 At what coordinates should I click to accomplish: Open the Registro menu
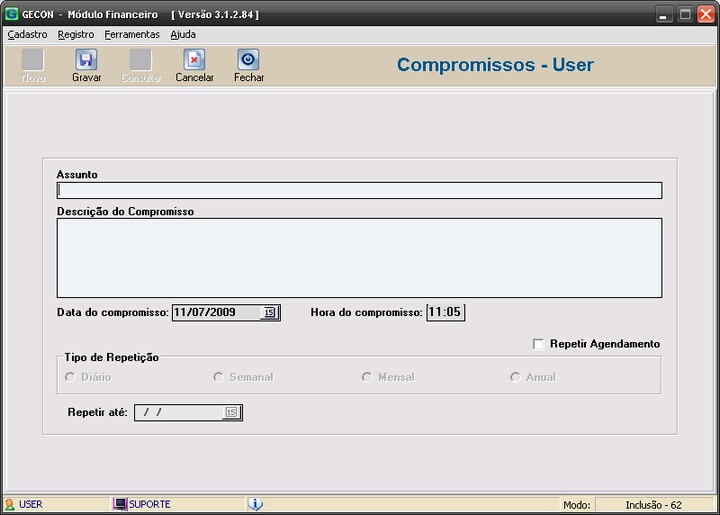coord(76,34)
